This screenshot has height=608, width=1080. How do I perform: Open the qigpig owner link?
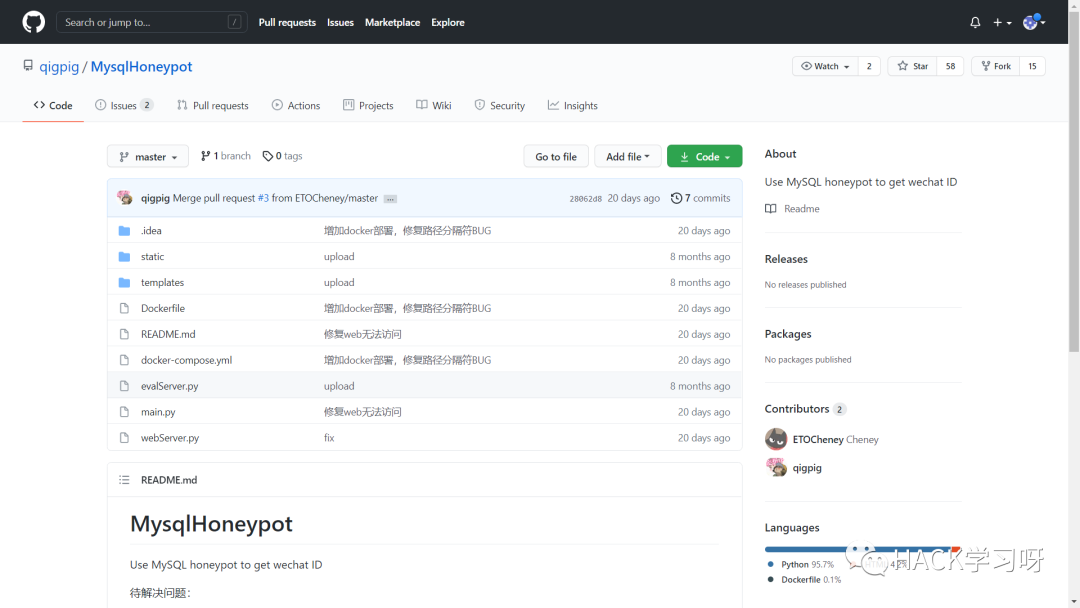59,66
